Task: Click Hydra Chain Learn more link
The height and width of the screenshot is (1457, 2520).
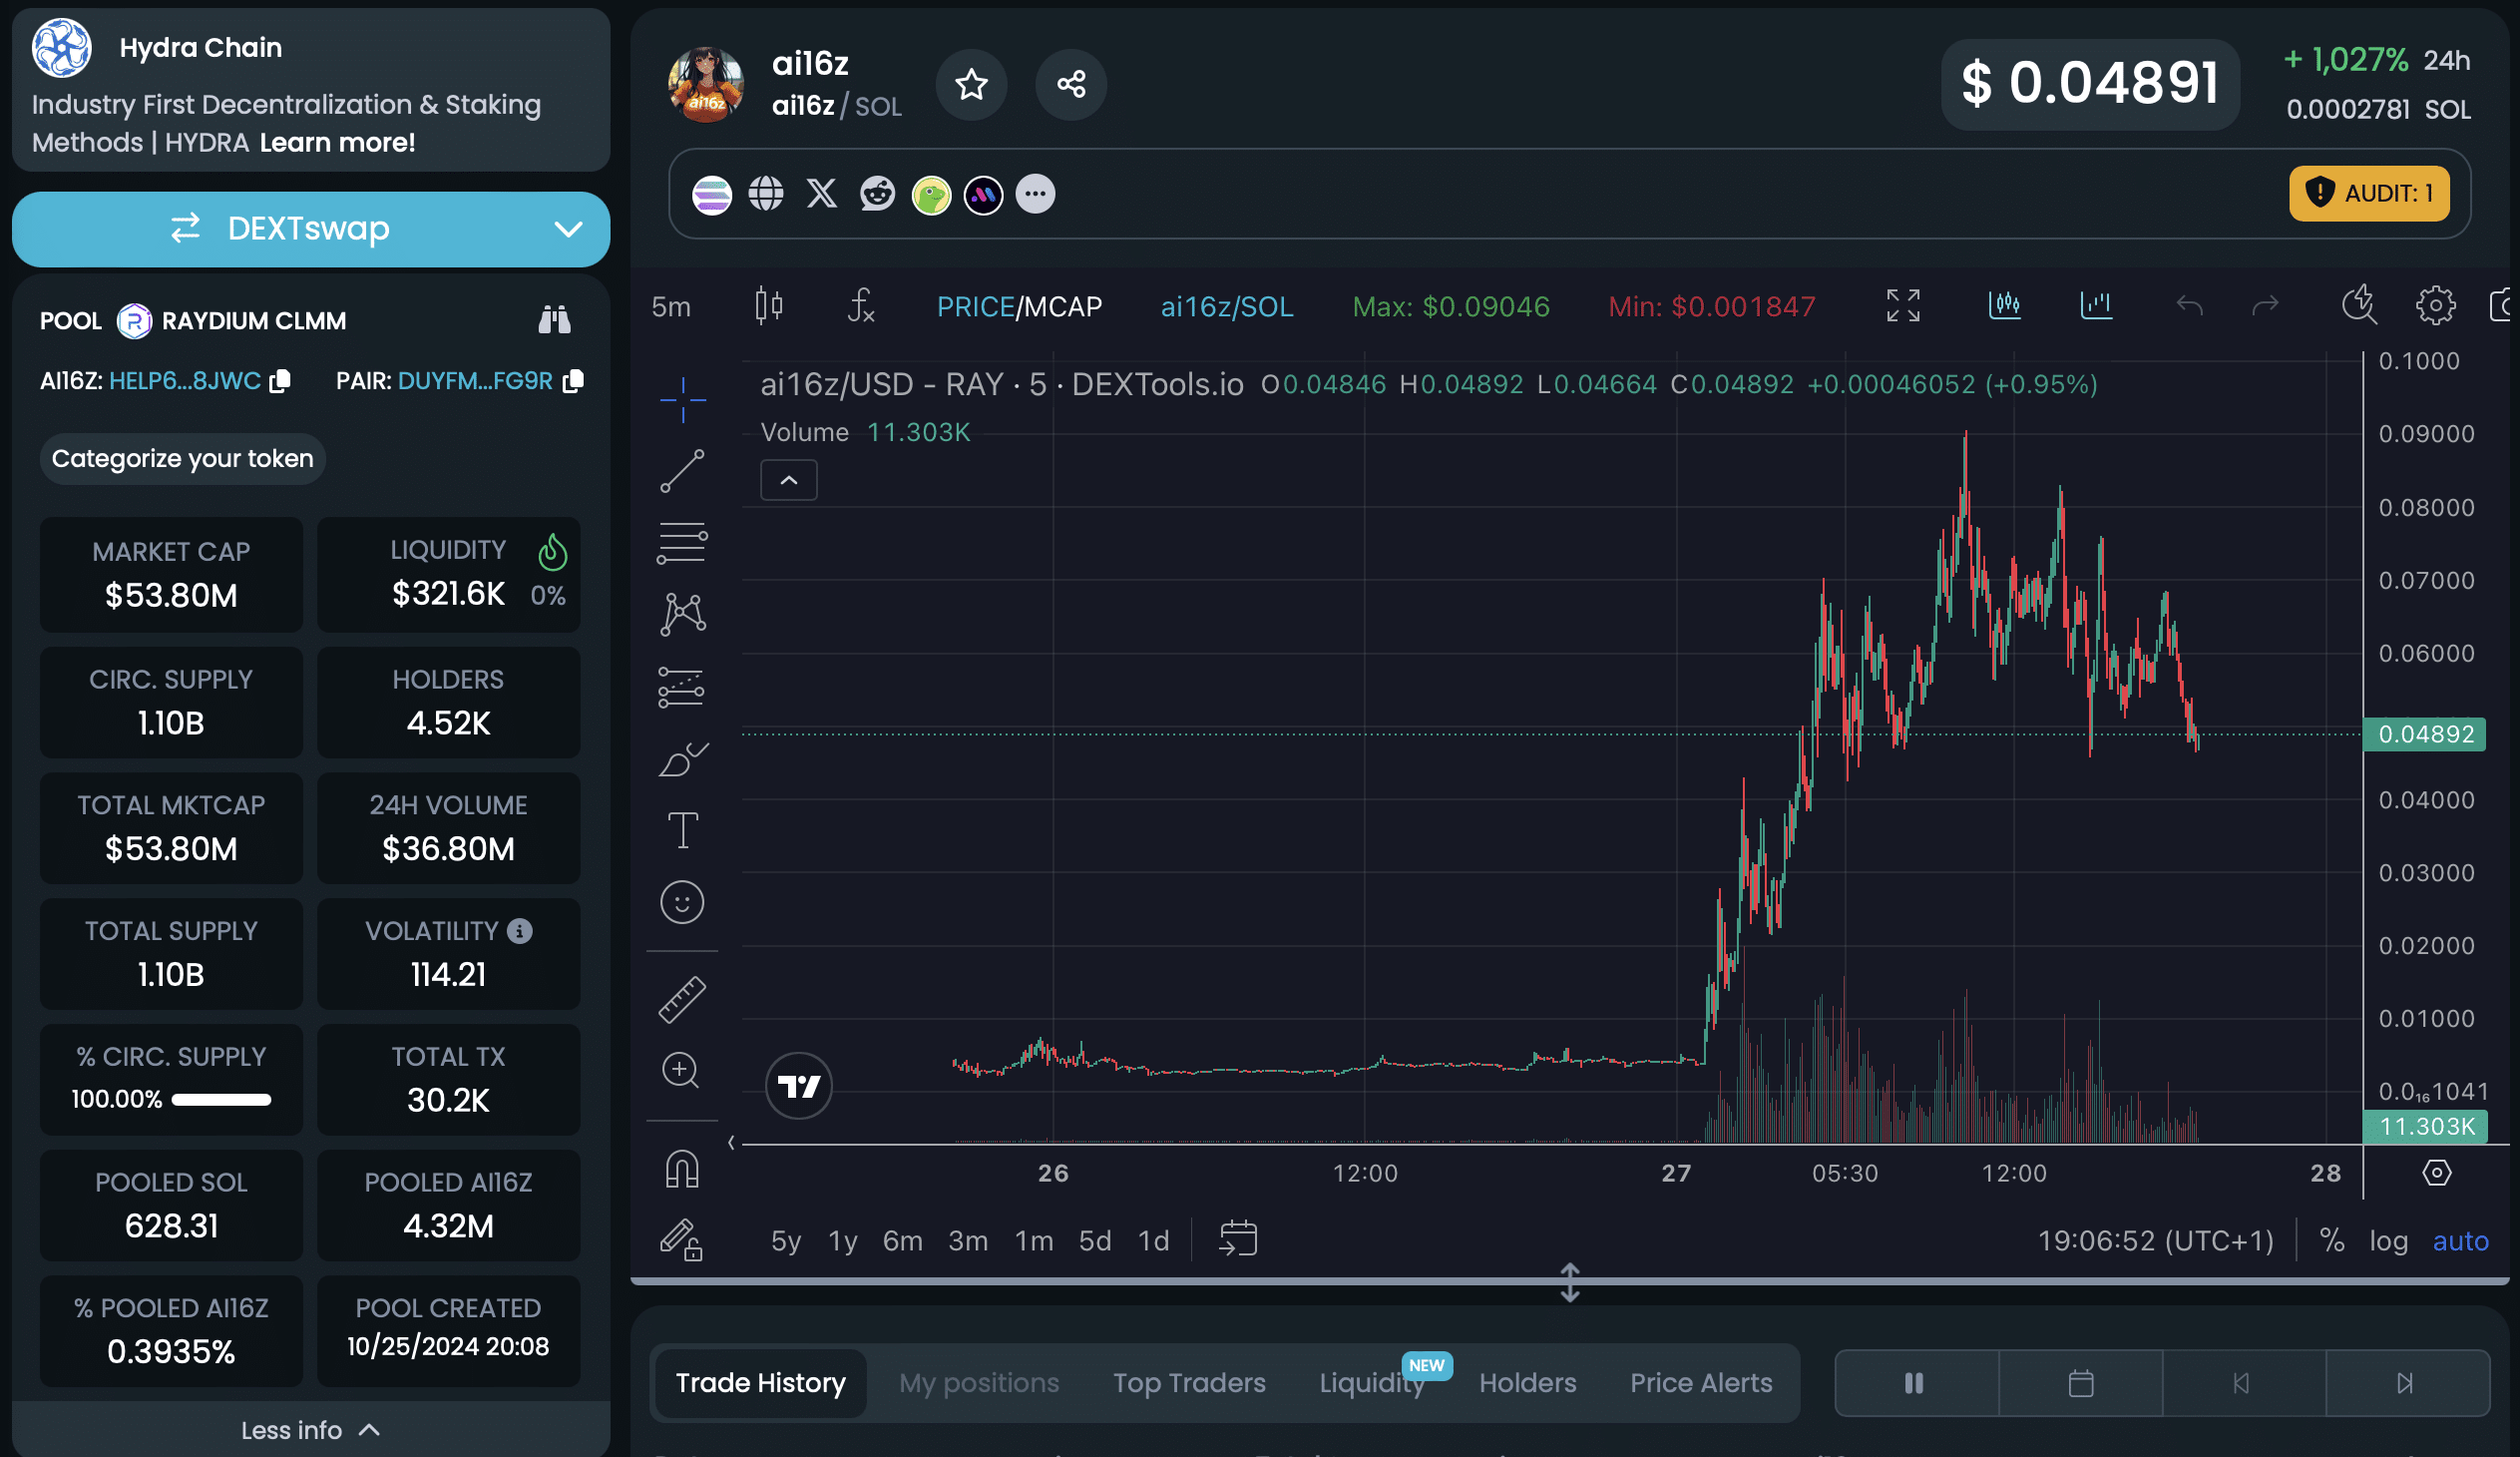Action: (x=337, y=142)
